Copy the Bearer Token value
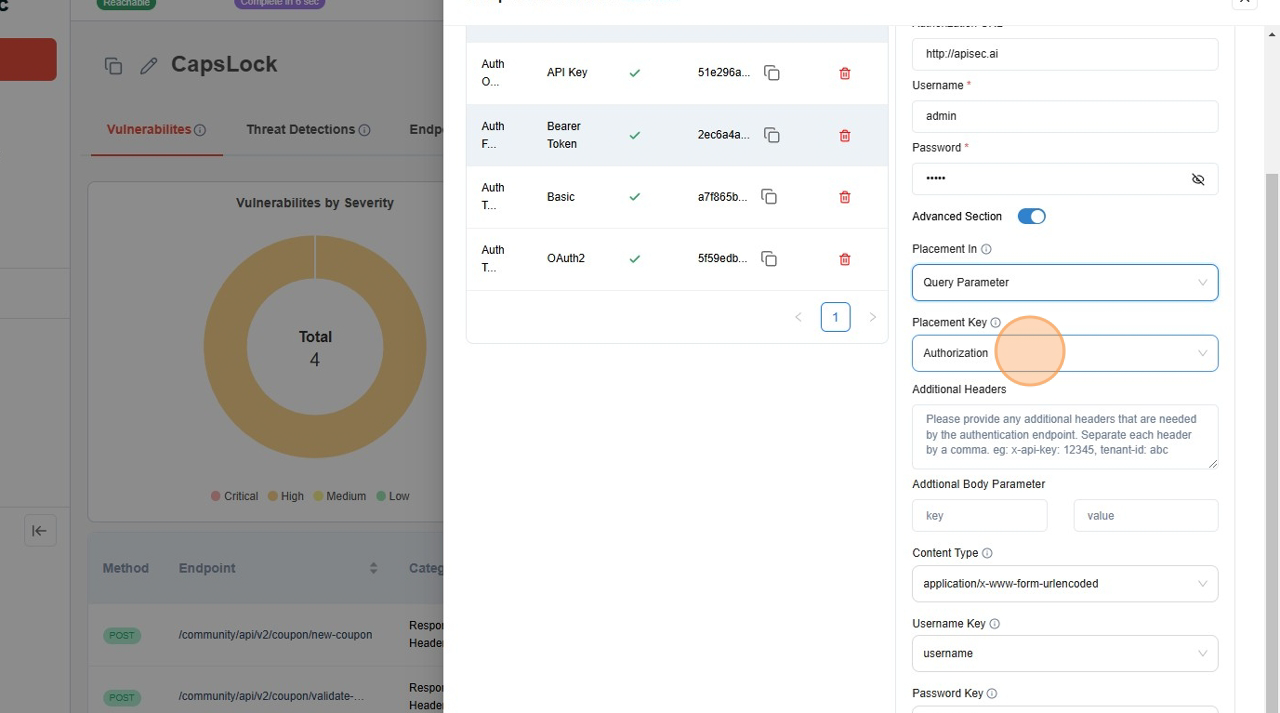 pos(771,135)
